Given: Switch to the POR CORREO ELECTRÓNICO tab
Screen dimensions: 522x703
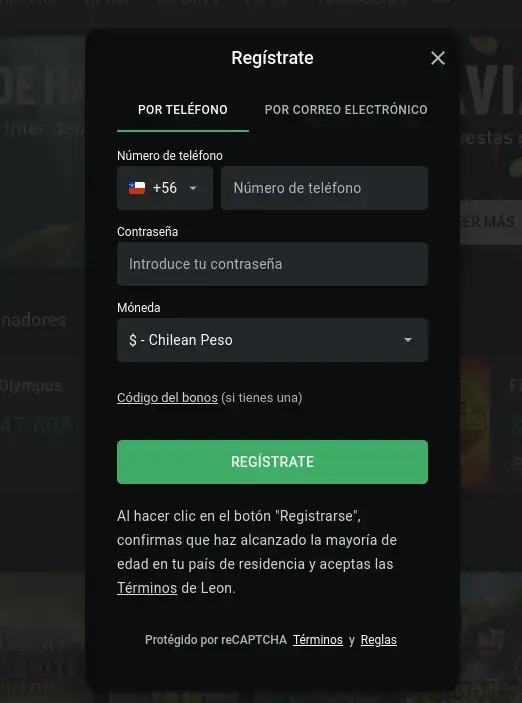Looking at the screenshot, I should pos(346,110).
